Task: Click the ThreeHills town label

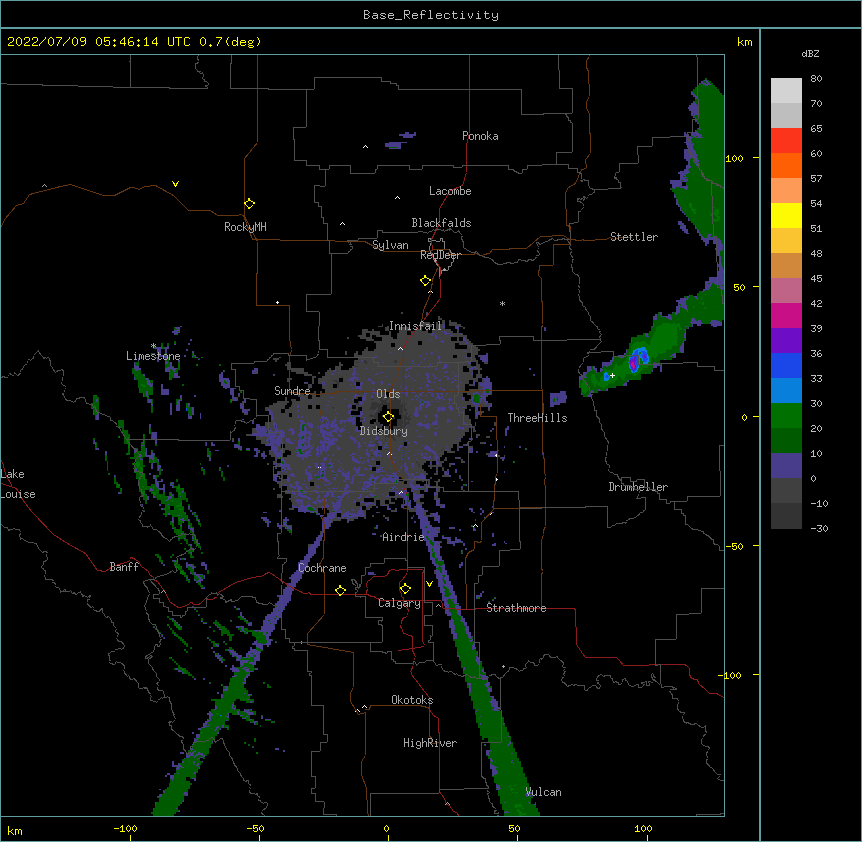Action: tap(537, 418)
